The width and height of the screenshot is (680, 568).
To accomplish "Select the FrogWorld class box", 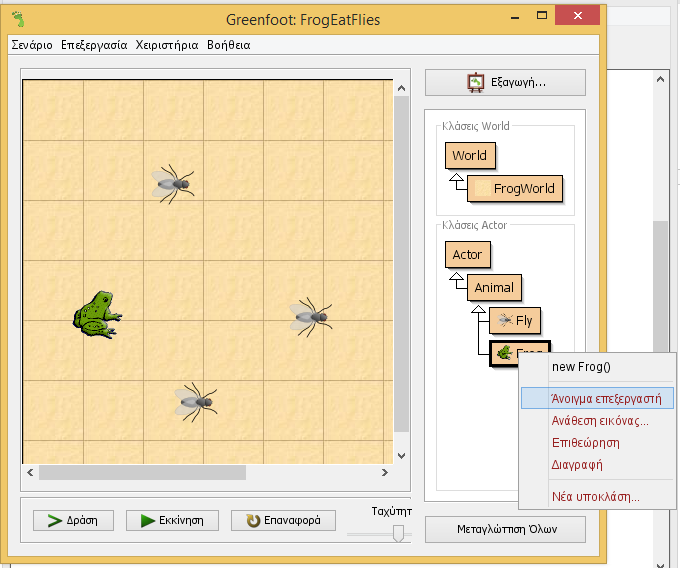I will [515, 189].
